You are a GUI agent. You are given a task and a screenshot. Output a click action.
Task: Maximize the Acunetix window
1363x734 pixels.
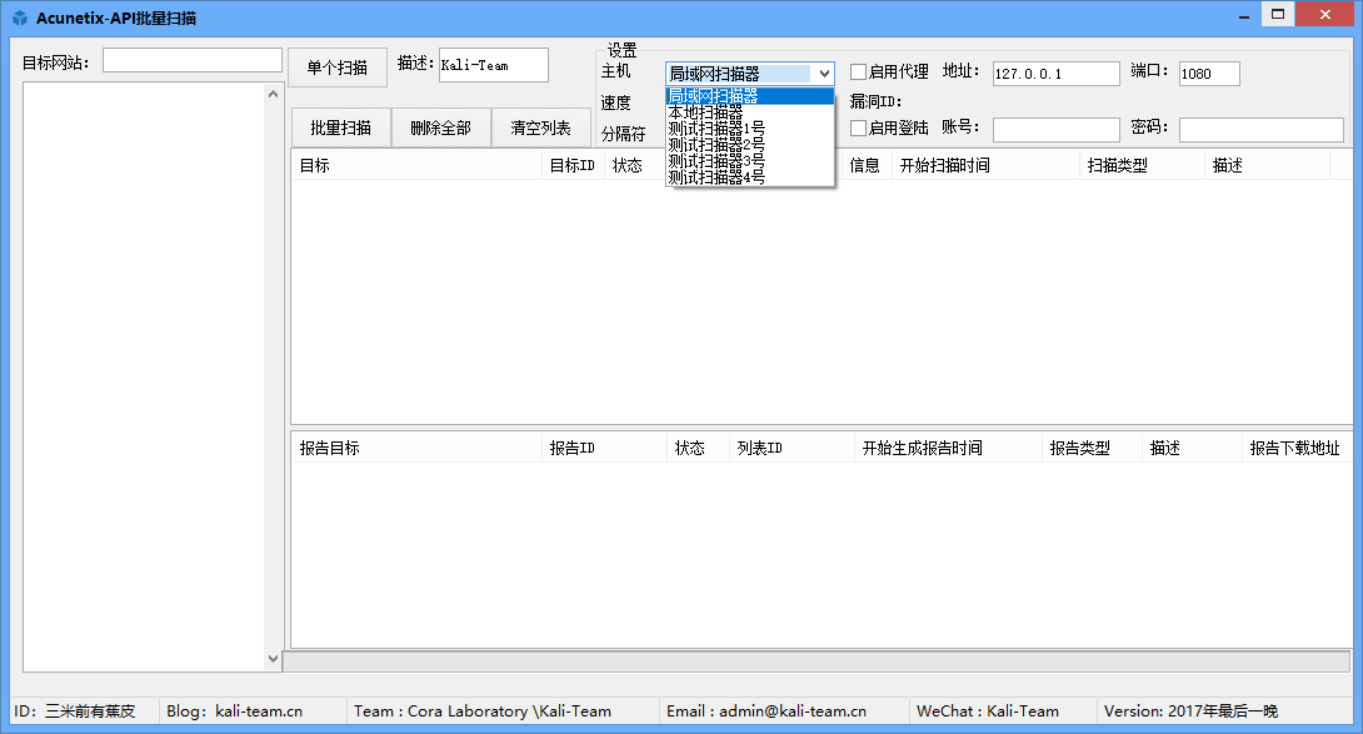pyautogui.click(x=1277, y=14)
